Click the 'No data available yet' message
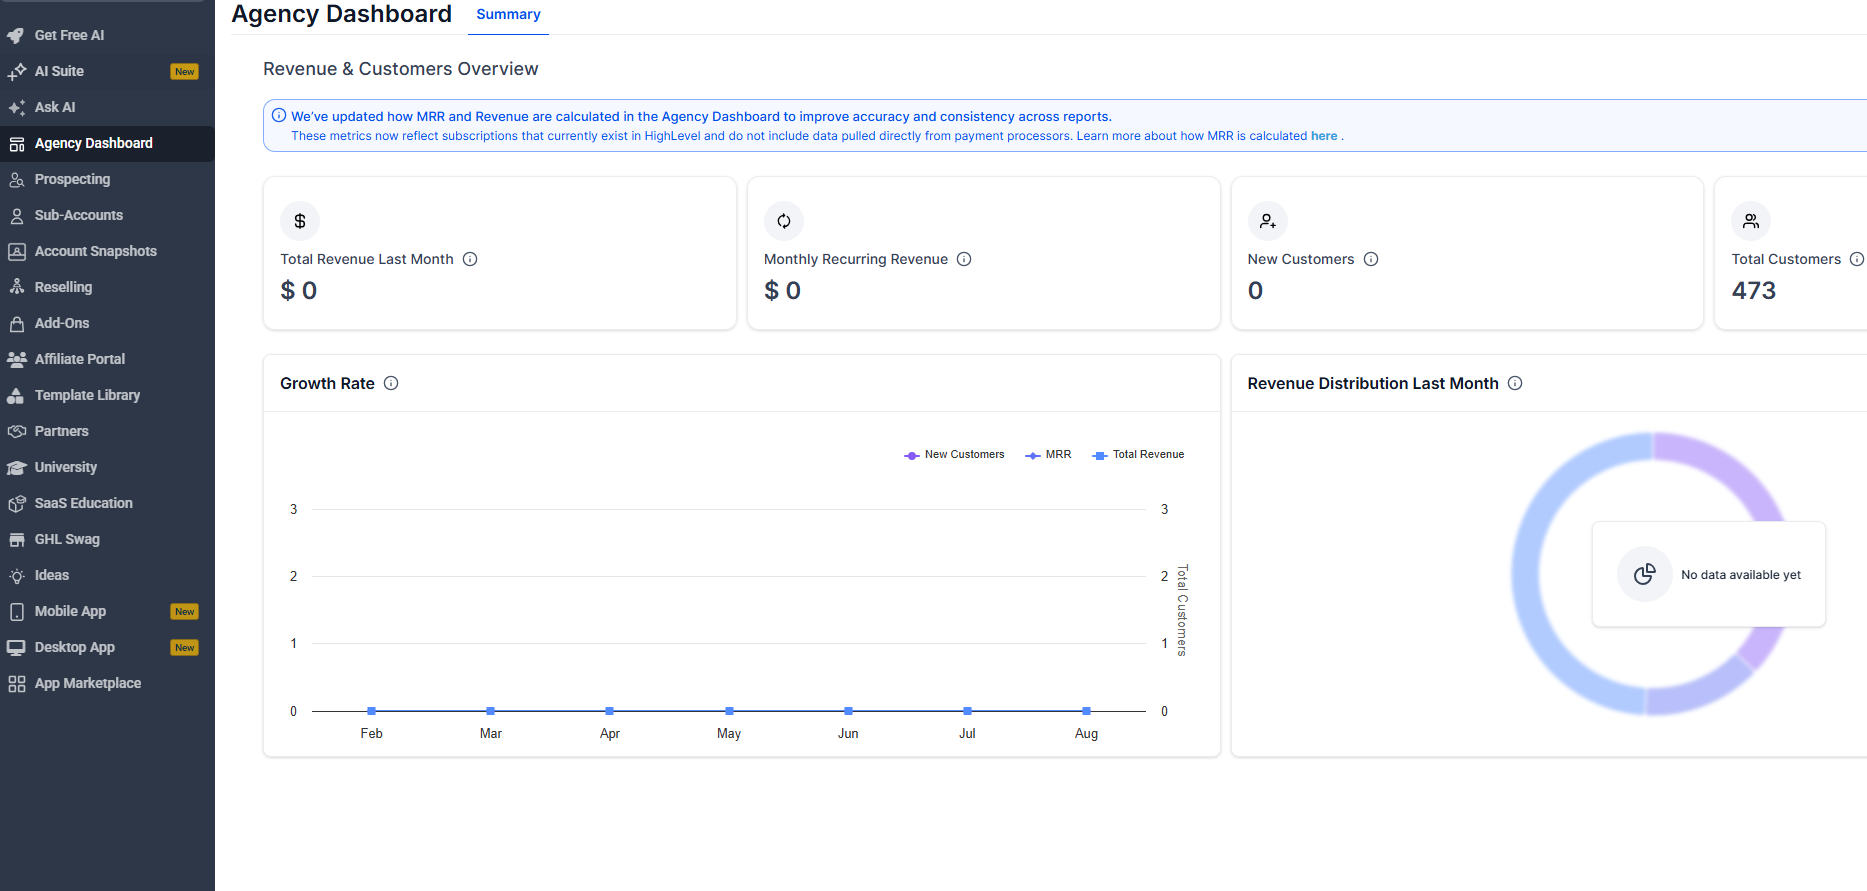 [x=1741, y=575]
